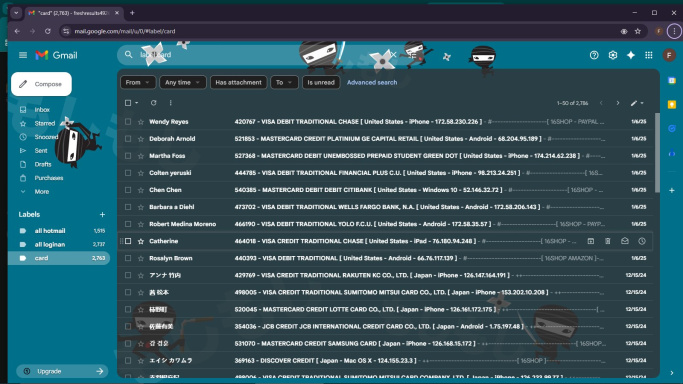Open Advanced search link
The image size is (683, 384).
[372, 82]
